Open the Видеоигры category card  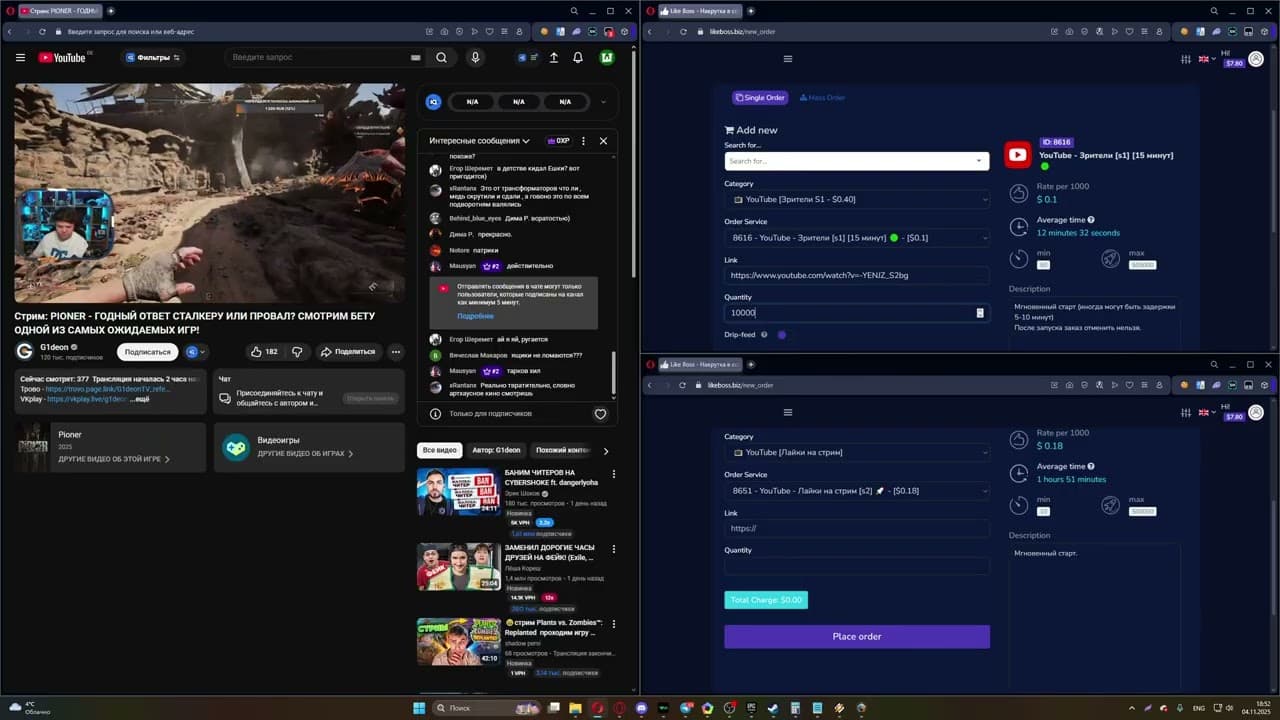[309, 447]
